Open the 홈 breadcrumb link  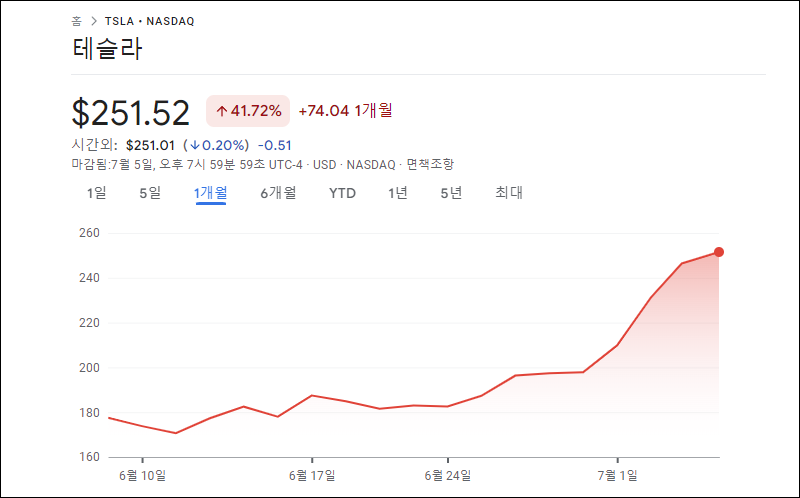point(76,21)
